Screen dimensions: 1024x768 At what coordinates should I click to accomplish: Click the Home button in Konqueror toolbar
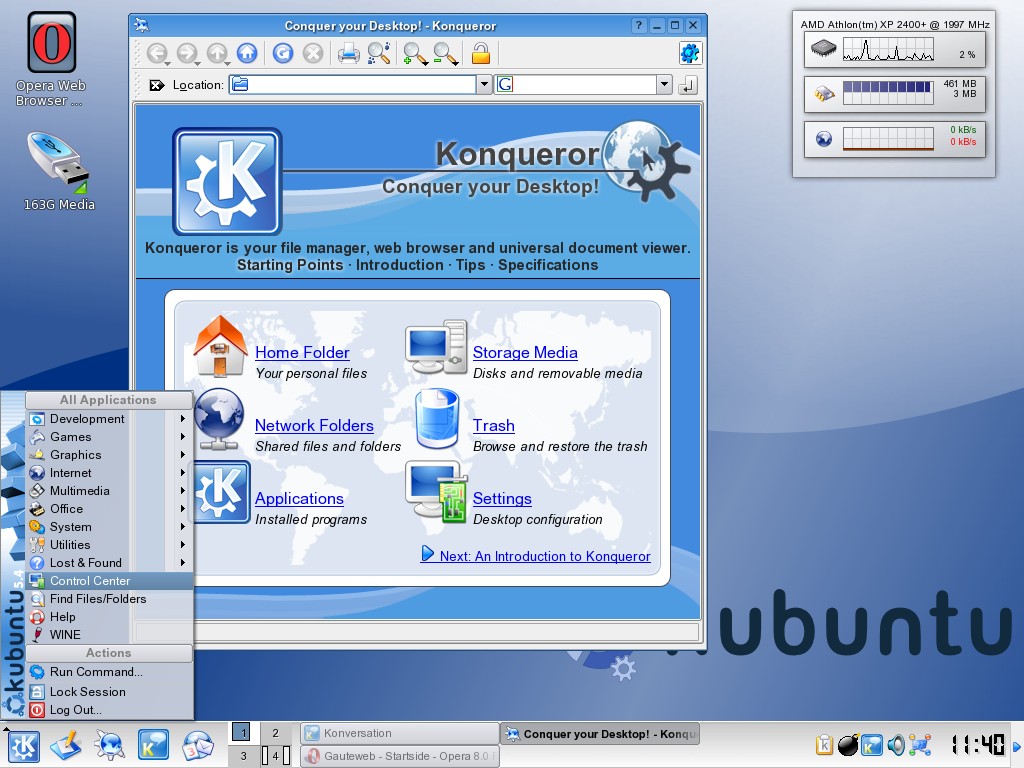(x=247, y=53)
